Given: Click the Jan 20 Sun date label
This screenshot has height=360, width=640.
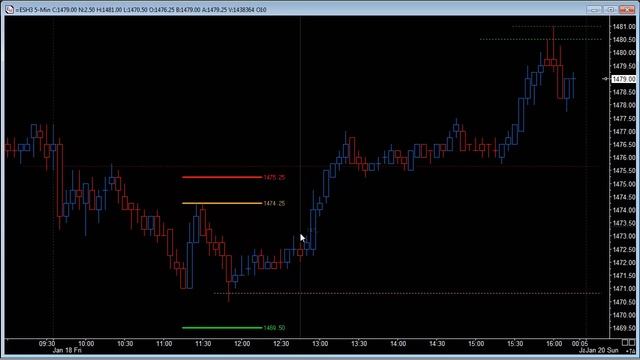Looking at the screenshot, I should 602,351.
